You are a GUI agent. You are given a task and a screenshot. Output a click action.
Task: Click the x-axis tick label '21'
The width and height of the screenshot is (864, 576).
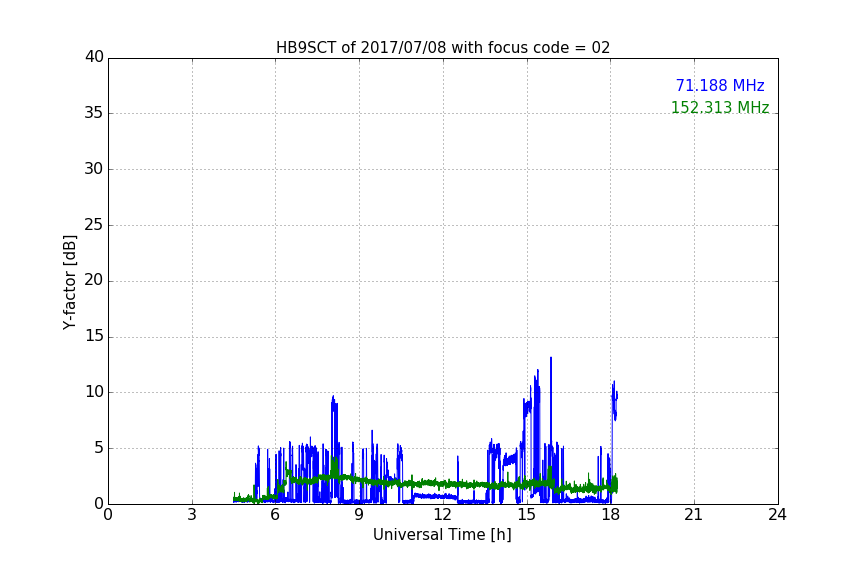tap(694, 515)
